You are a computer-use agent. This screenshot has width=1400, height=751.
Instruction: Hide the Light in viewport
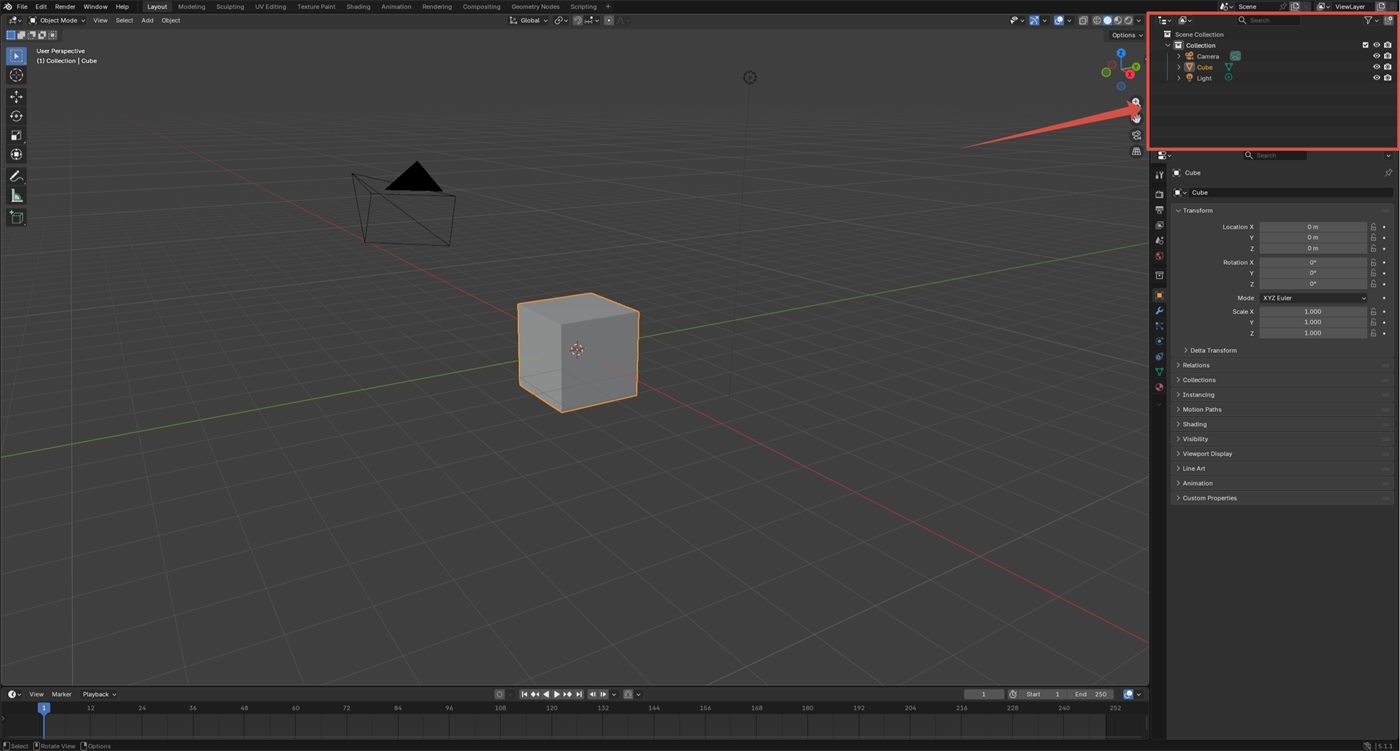pyautogui.click(x=1376, y=78)
